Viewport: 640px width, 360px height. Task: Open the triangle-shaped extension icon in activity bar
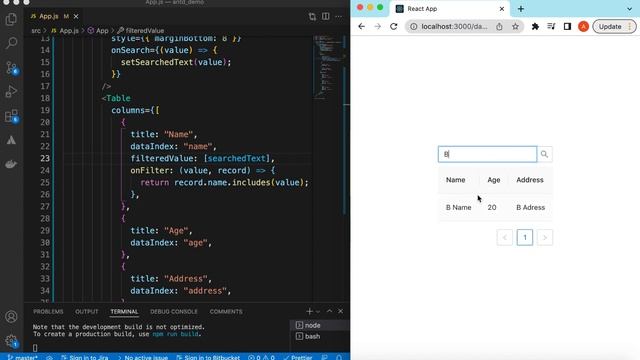pyautogui.click(x=11, y=140)
